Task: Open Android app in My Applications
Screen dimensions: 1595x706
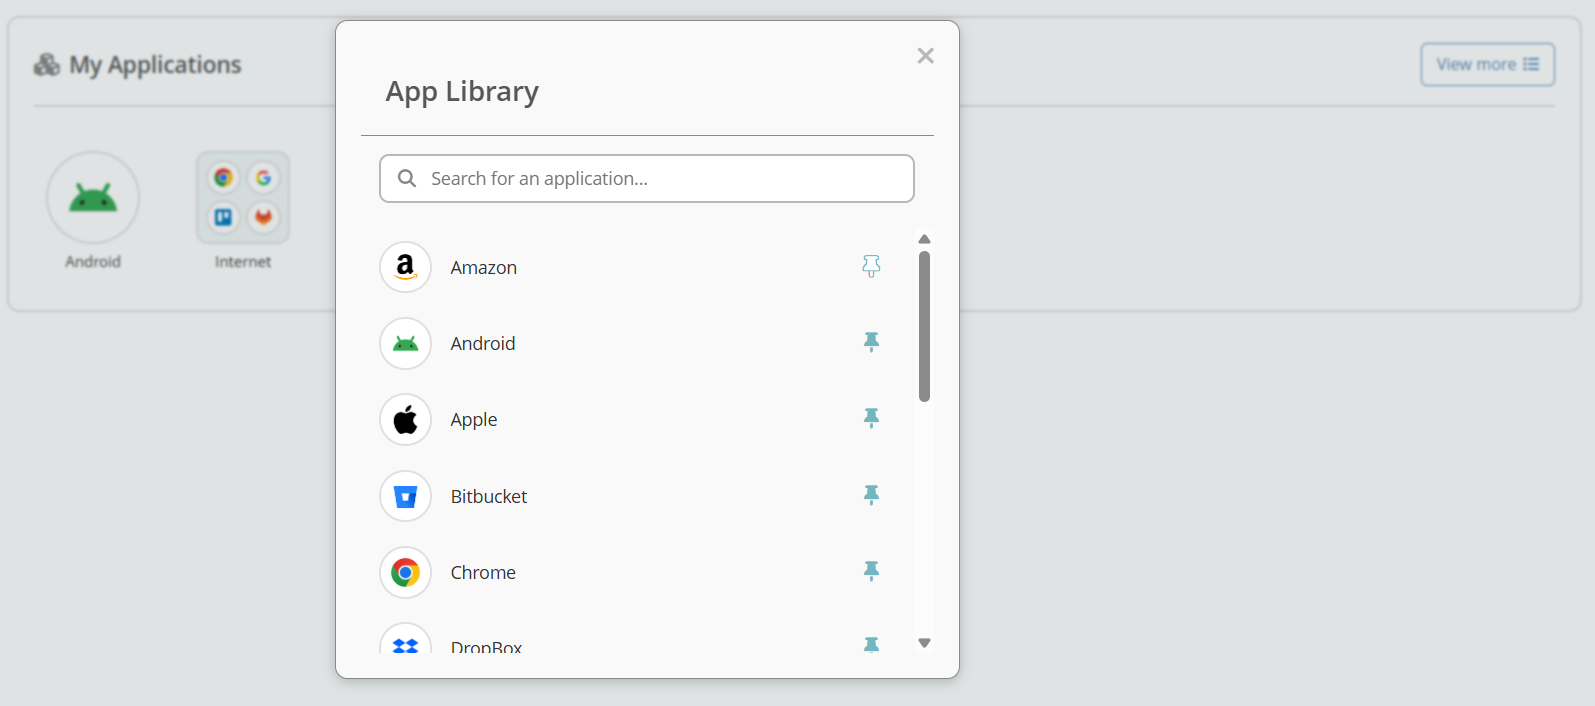Action: coord(93,198)
